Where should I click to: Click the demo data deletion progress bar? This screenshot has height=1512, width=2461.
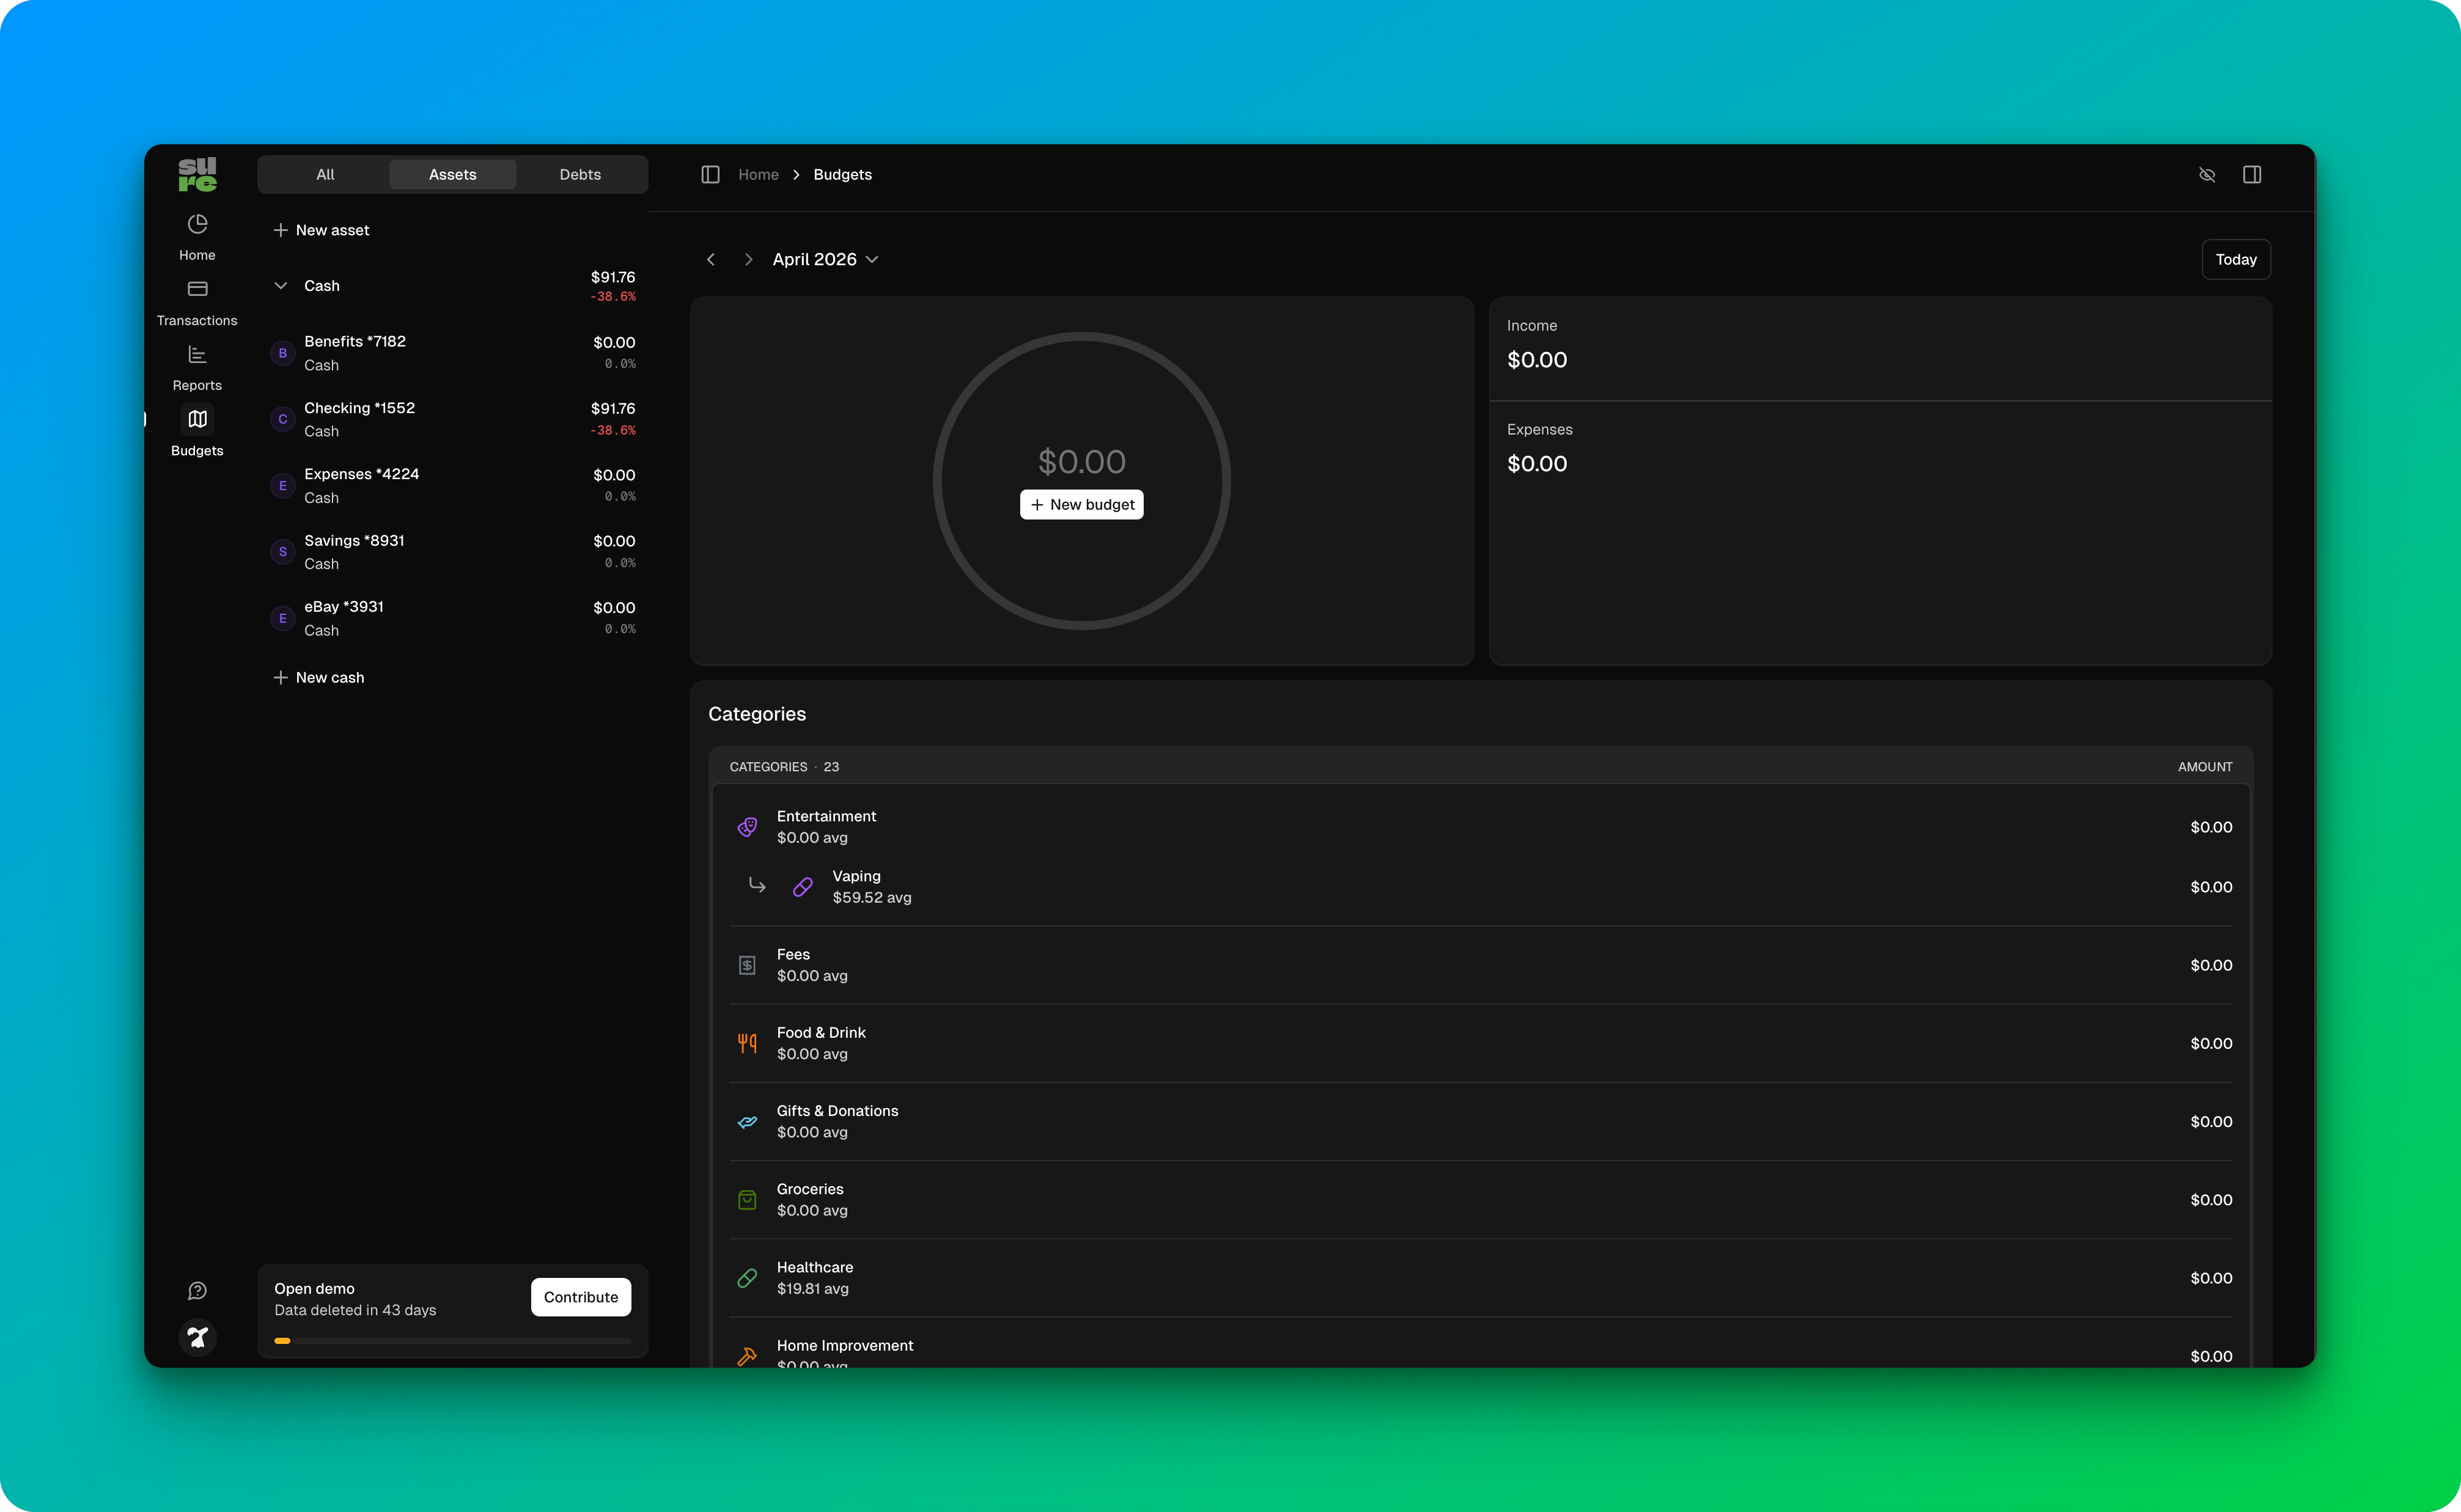coord(453,1341)
